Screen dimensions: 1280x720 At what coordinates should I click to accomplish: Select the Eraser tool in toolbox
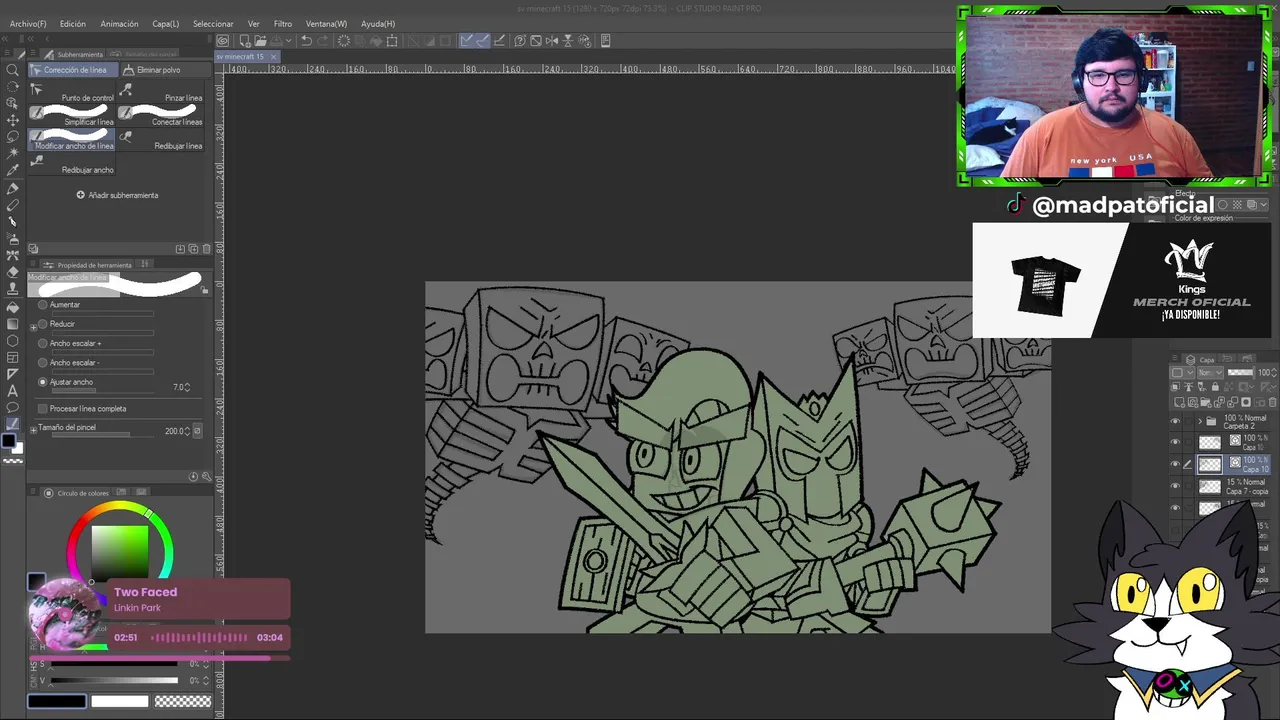coord(13,272)
